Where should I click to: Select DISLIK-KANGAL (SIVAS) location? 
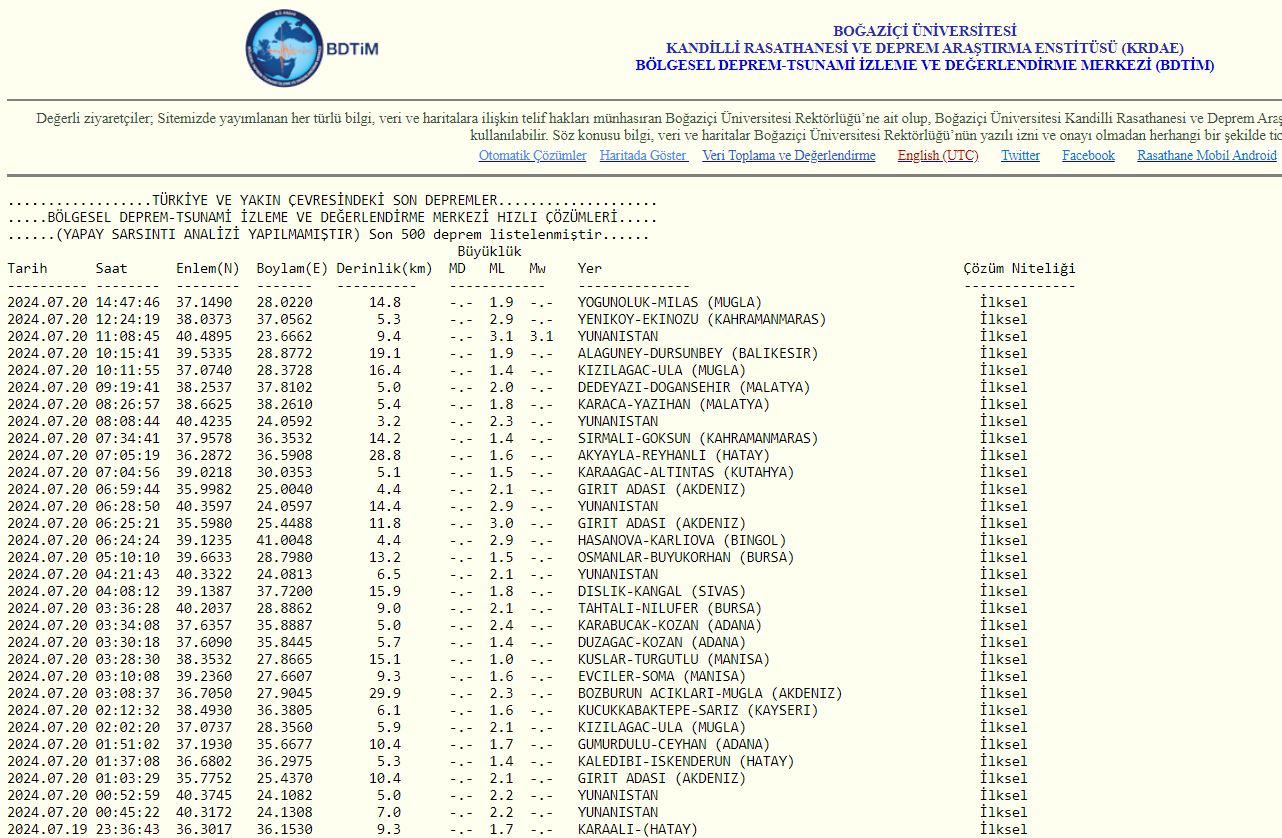[662, 591]
